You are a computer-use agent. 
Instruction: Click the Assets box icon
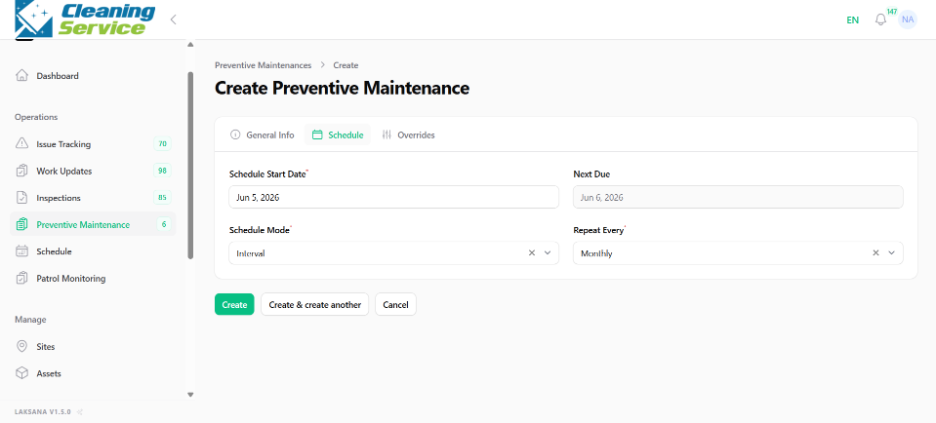tap(22, 373)
